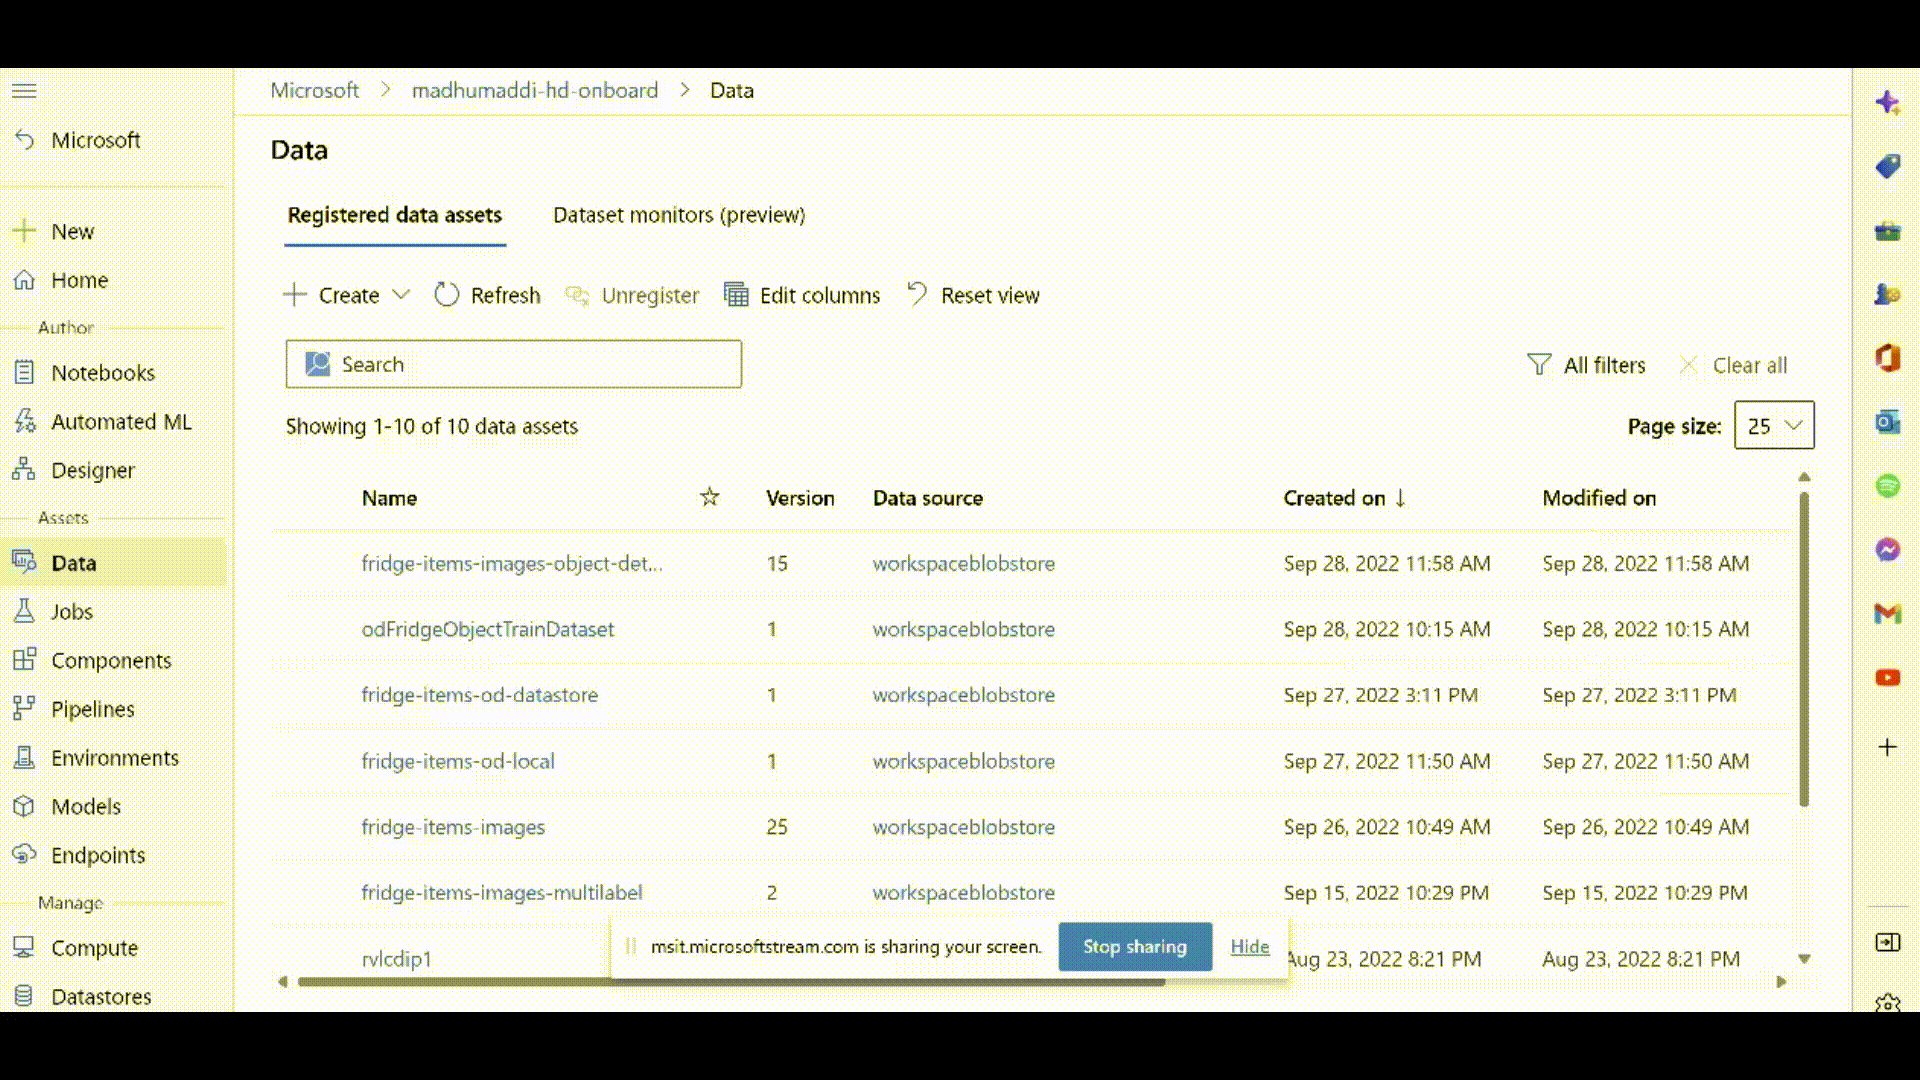Click the Search input field
This screenshot has height=1080, width=1920.
[513, 364]
